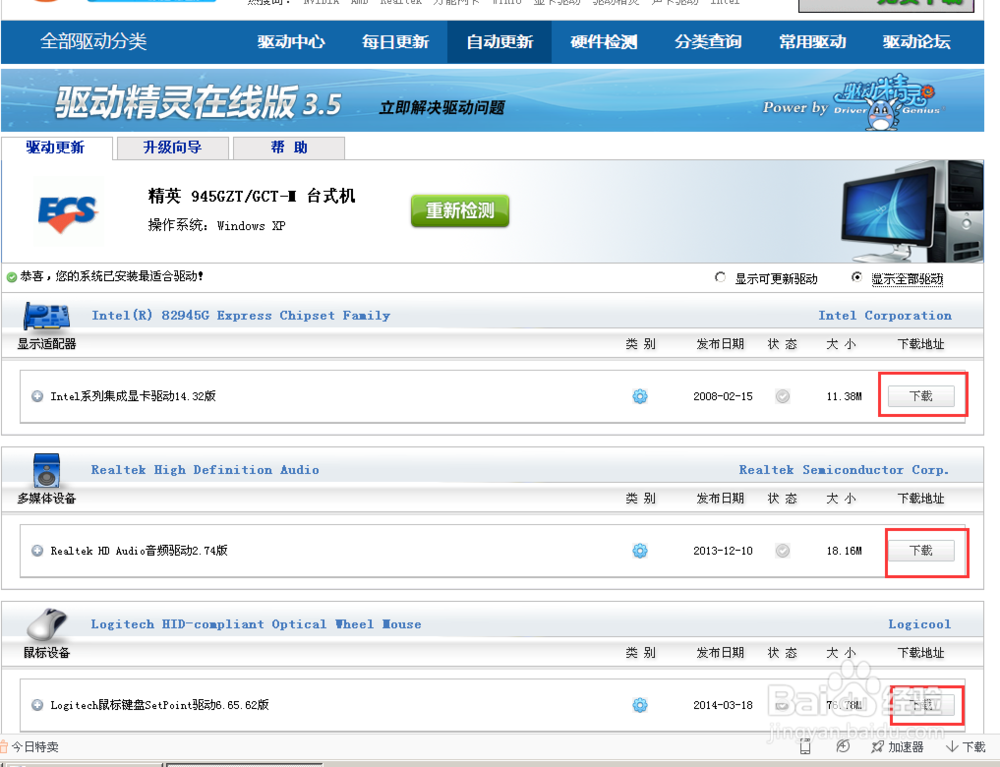Select the 显示可更新驱动 radio button

[x=720, y=277]
